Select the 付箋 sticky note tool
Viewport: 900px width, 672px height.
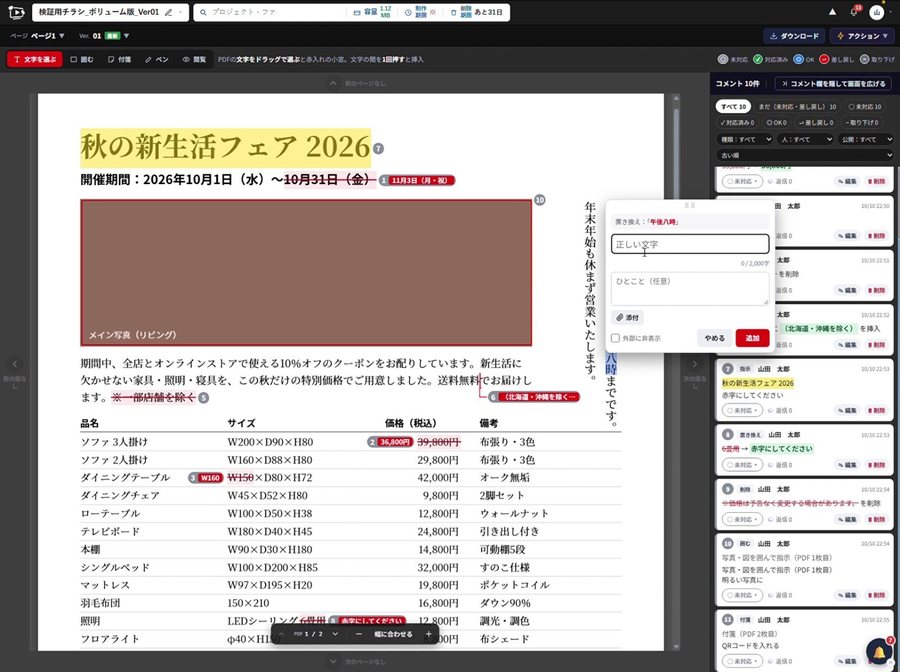[x=119, y=59]
